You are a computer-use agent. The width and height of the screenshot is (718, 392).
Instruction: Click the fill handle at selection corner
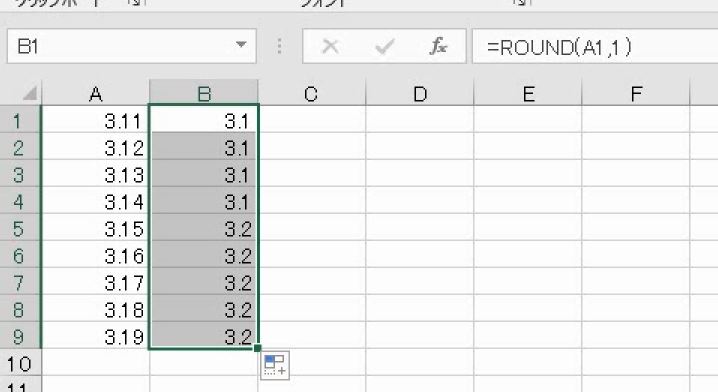point(258,348)
